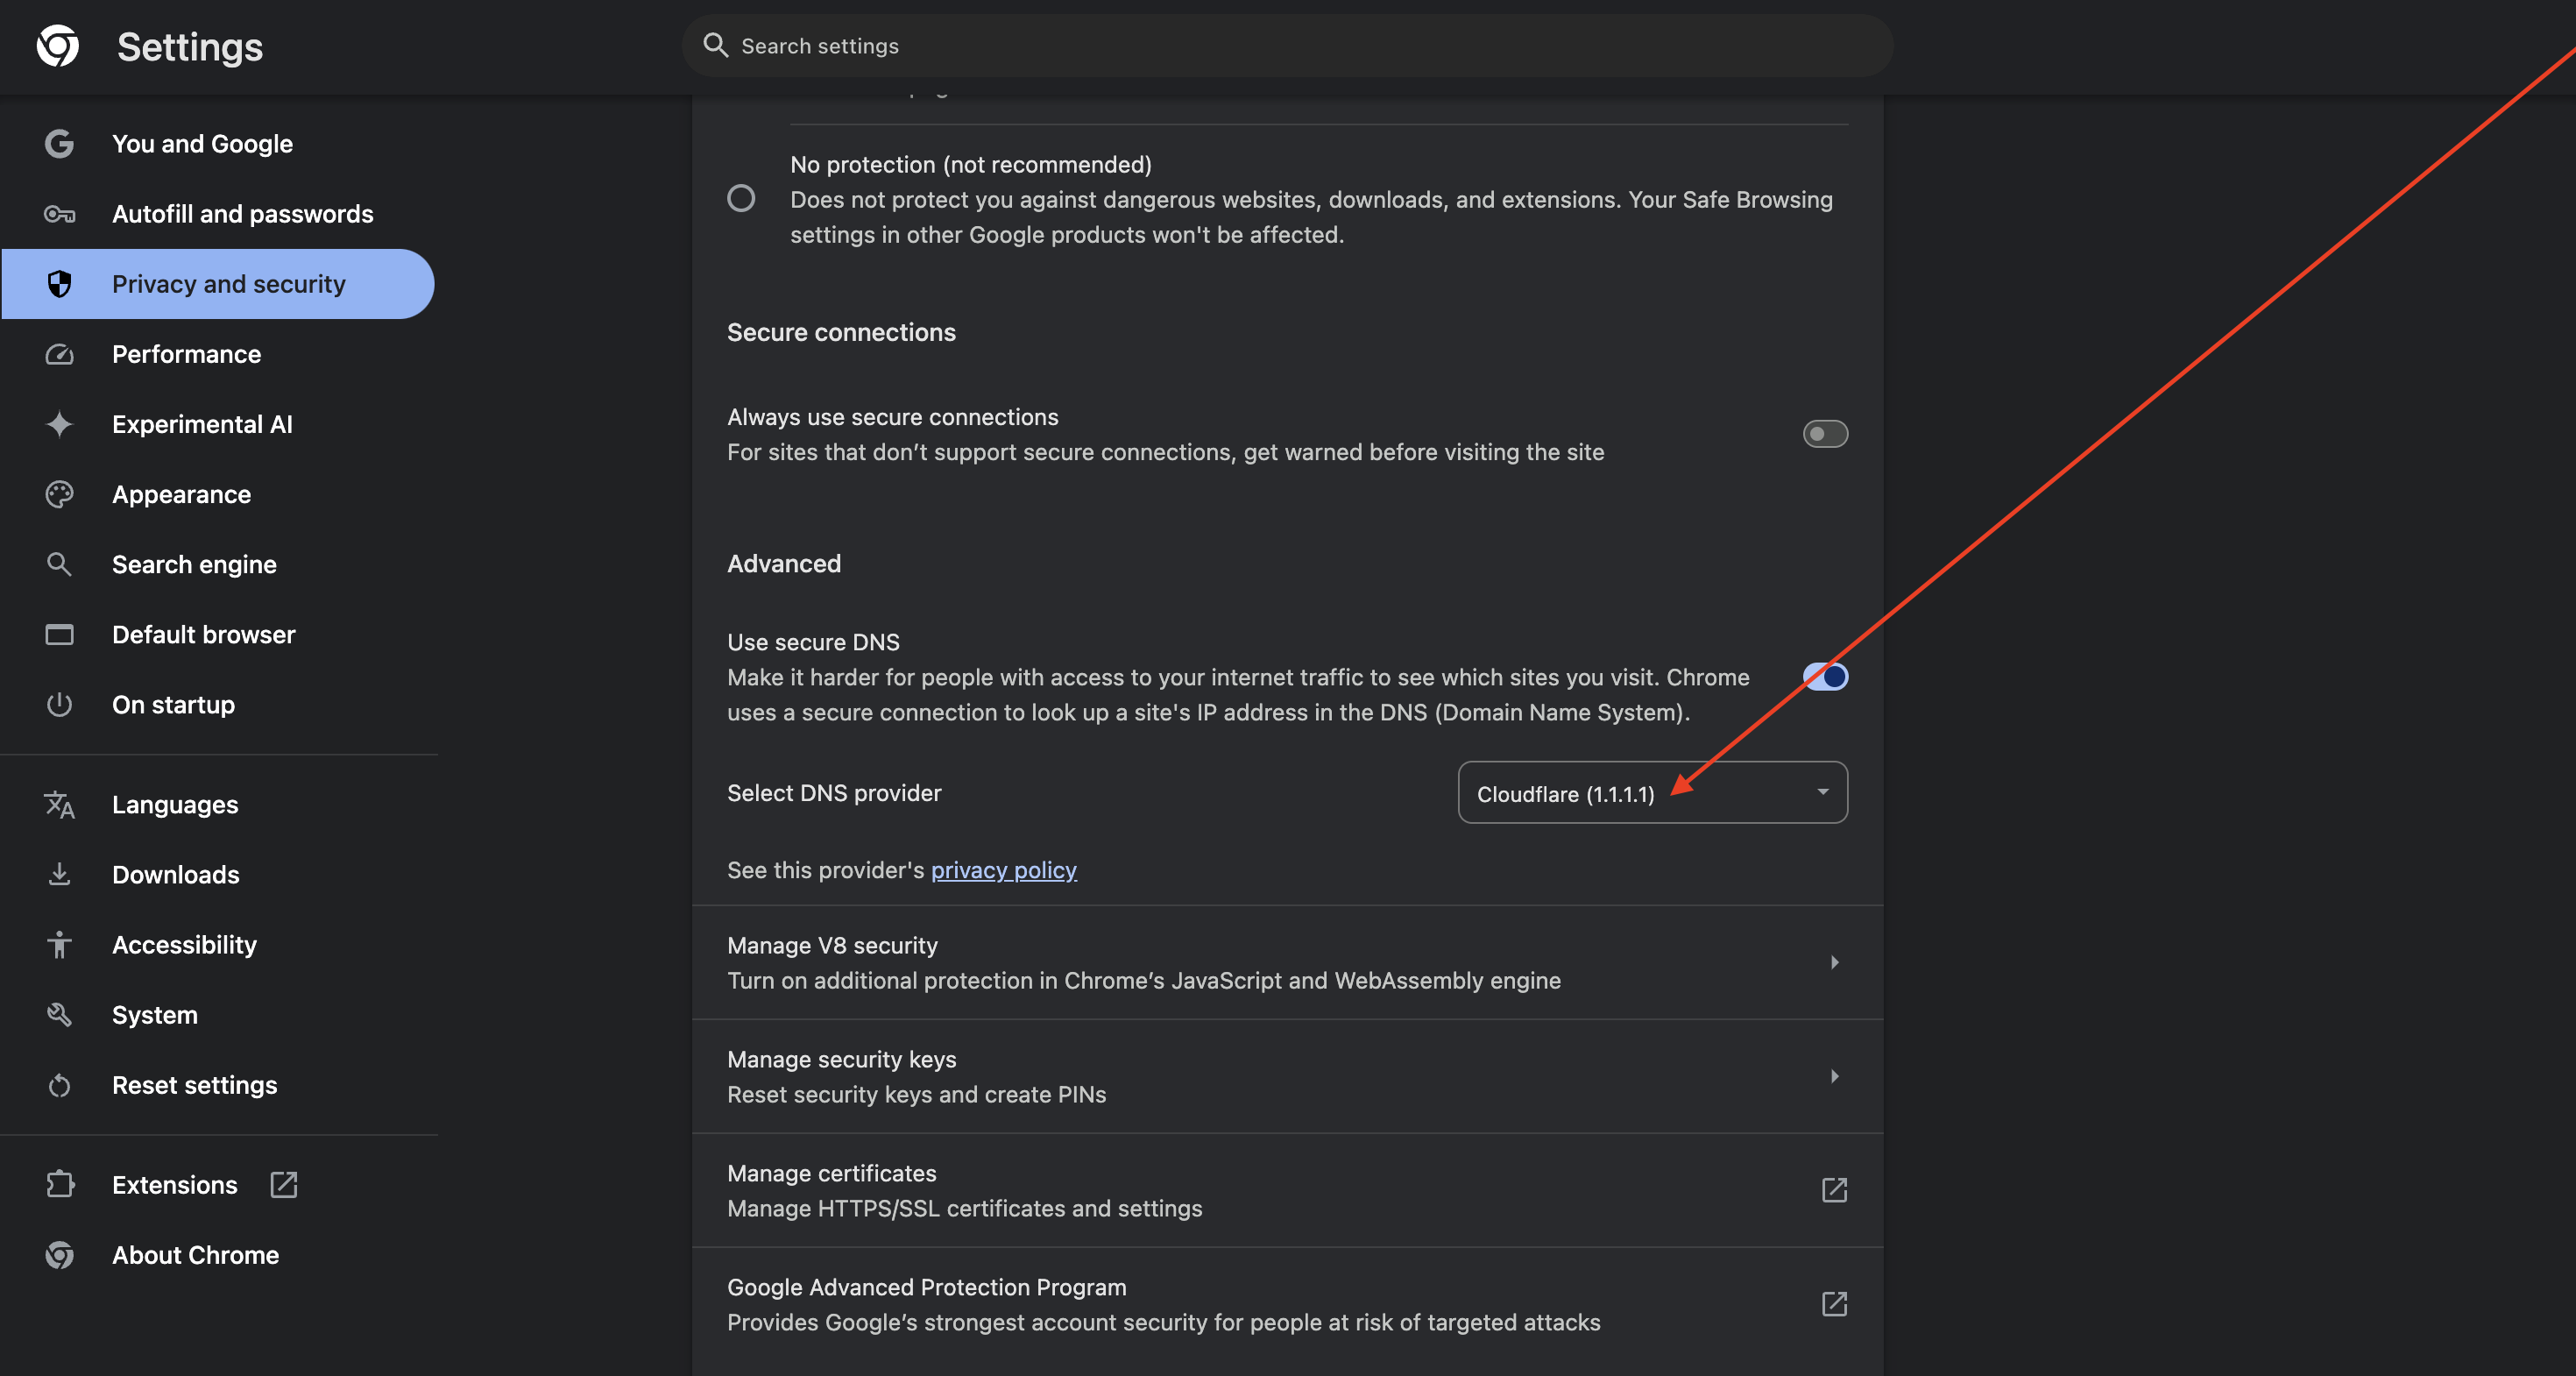This screenshot has width=2576, height=1376.
Task: Expand Manage V8 security arrow
Action: click(x=1833, y=962)
